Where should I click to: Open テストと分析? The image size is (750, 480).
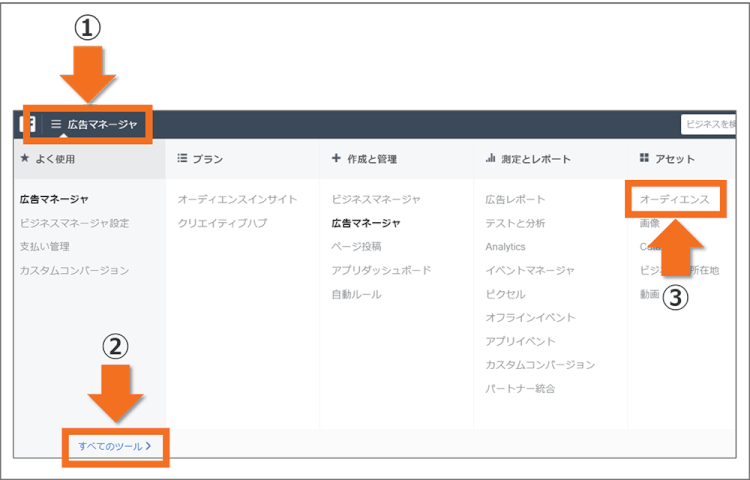click(x=515, y=223)
